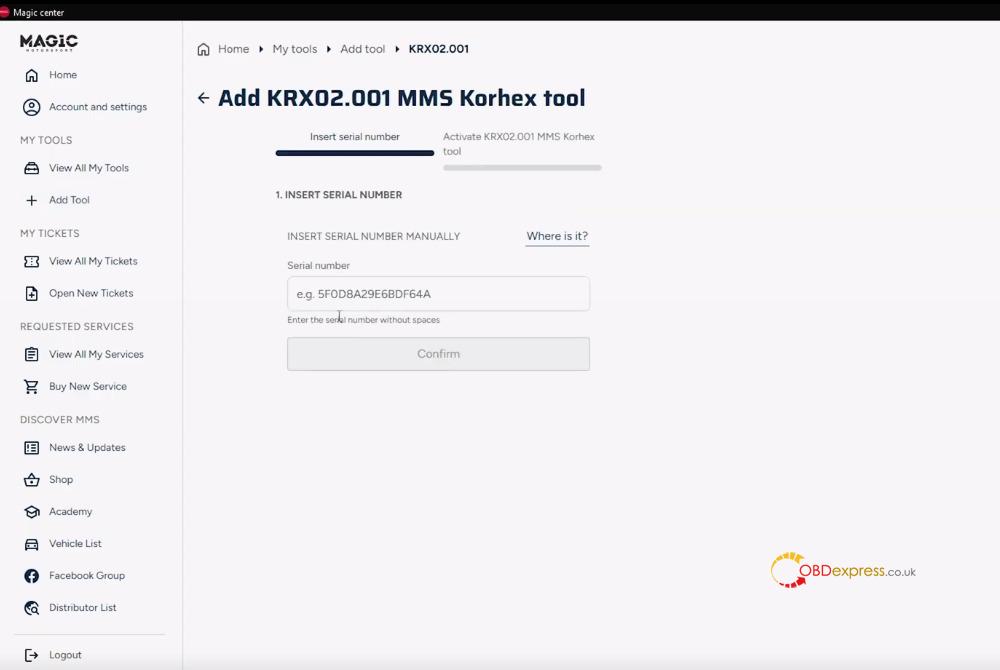The width and height of the screenshot is (1000, 670).
Task: Open Shop label in sidebar
Action: click(x=61, y=479)
